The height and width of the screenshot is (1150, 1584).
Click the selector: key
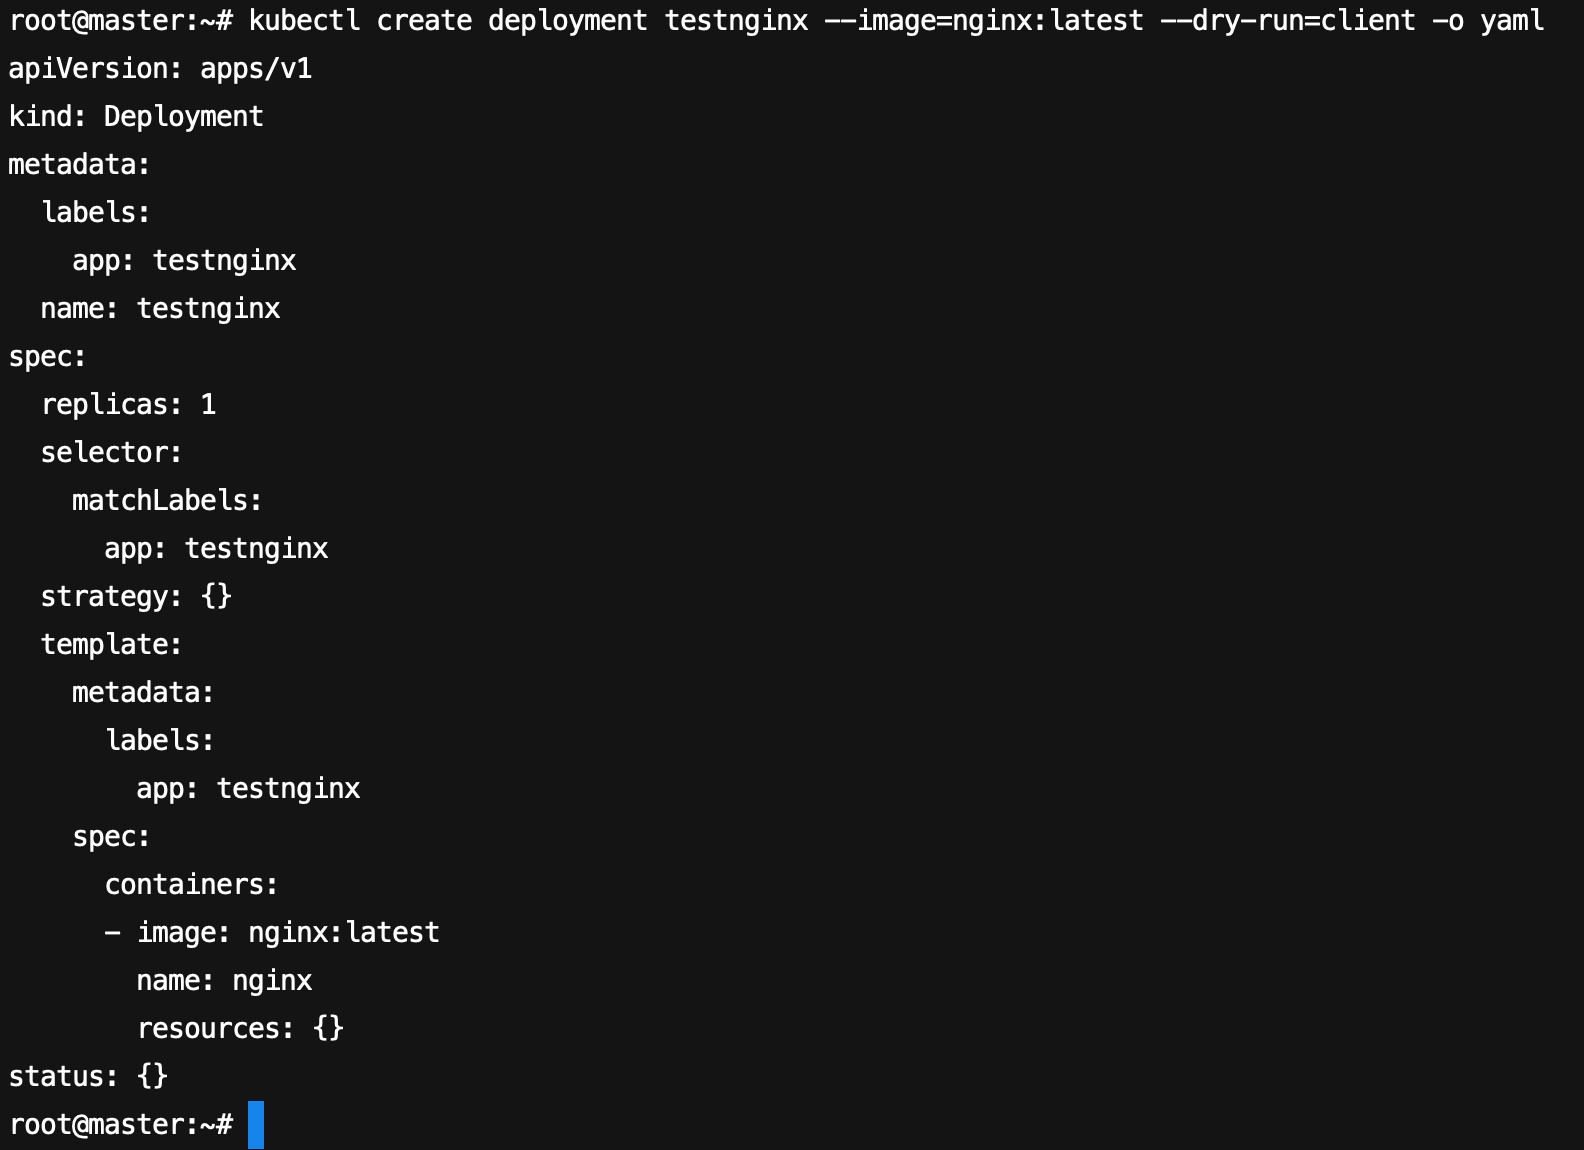pos(111,453)
